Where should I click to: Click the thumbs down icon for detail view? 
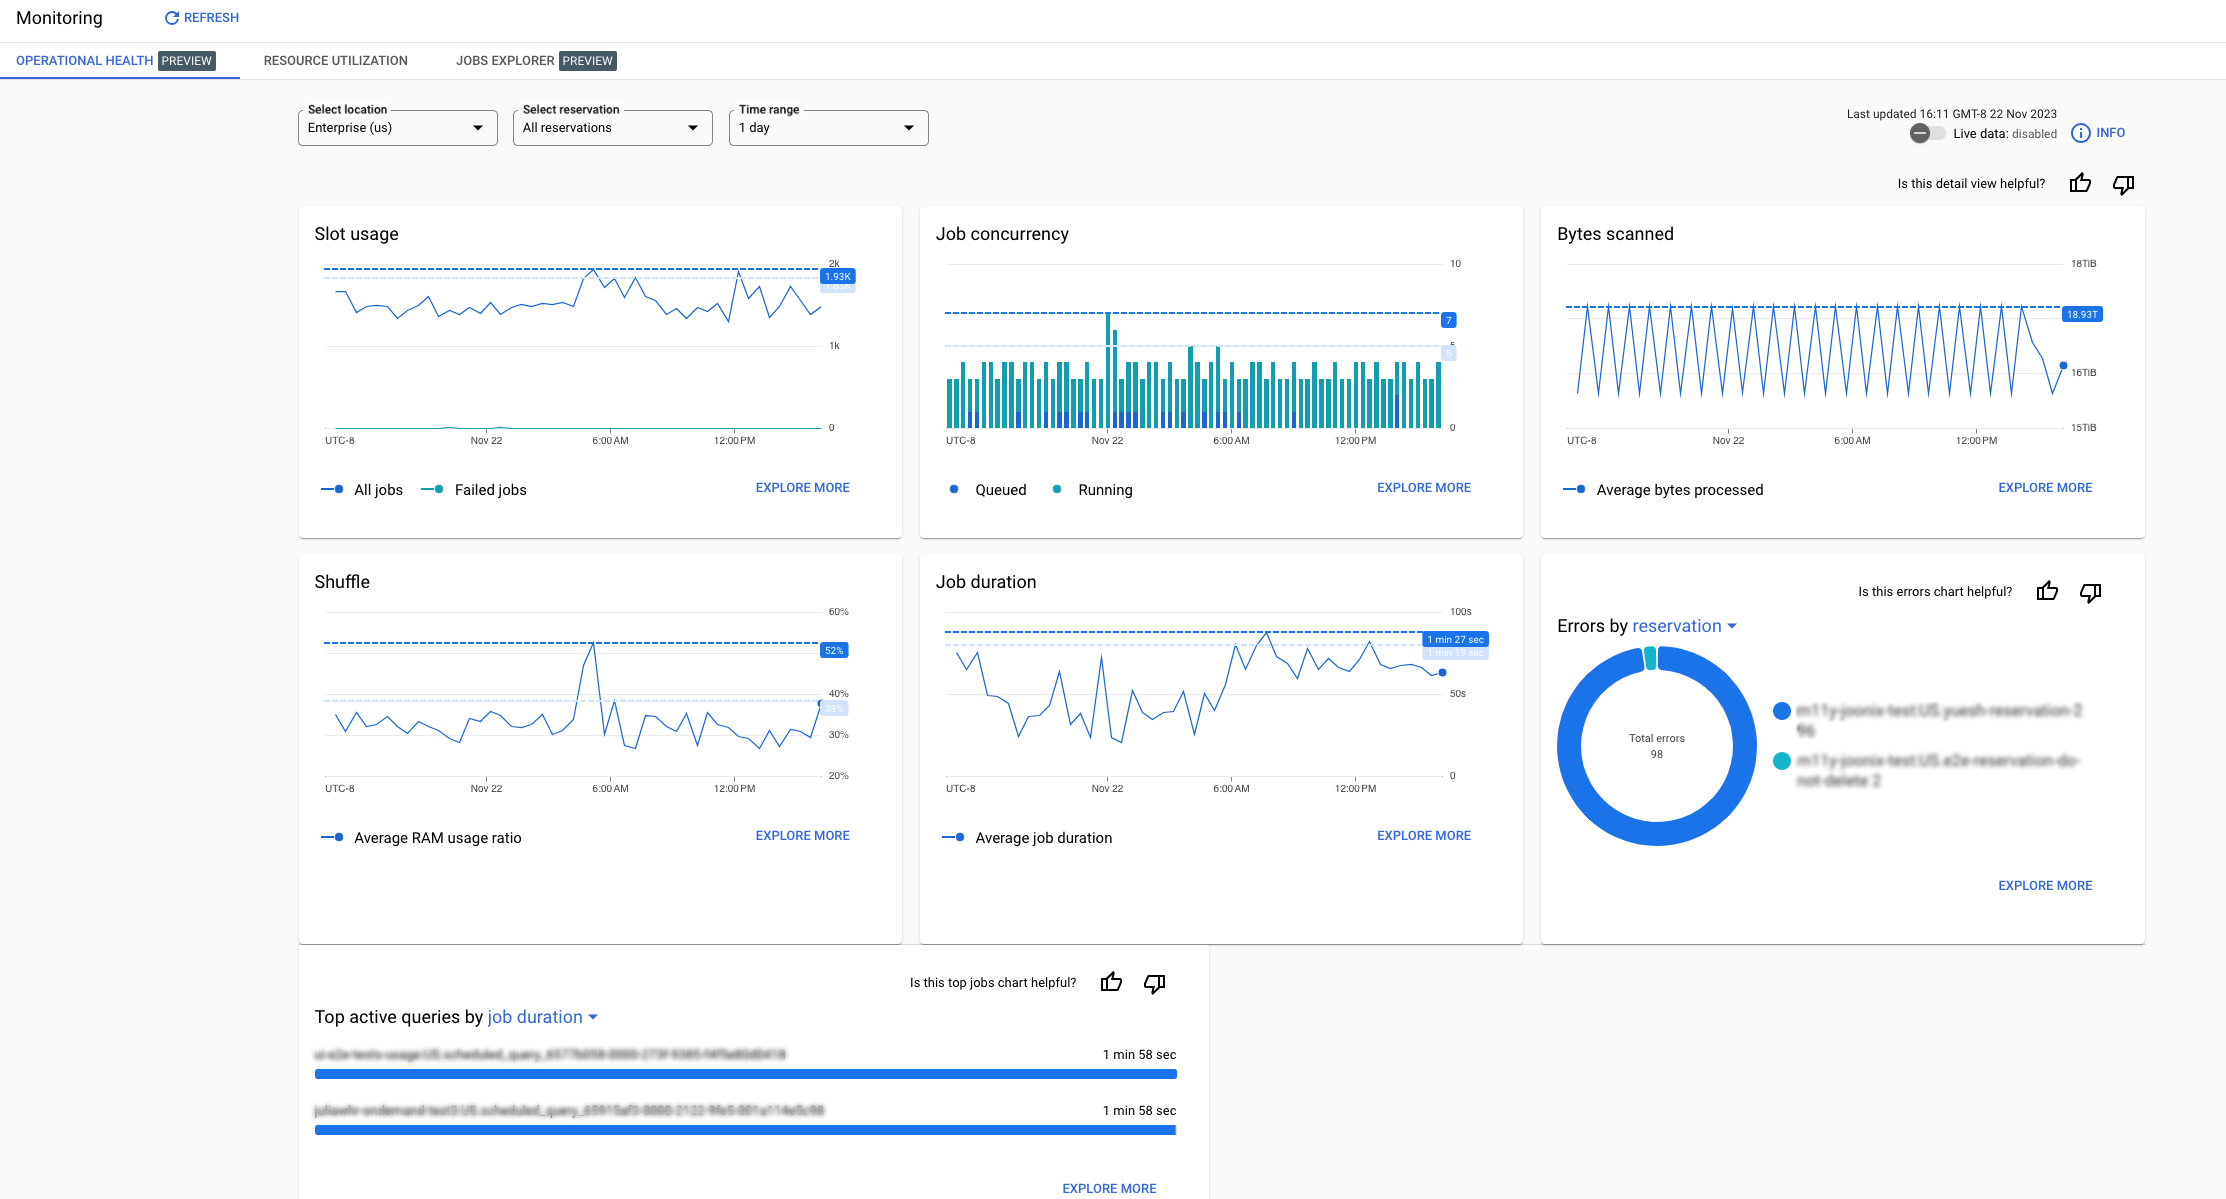click(2123, 183)
